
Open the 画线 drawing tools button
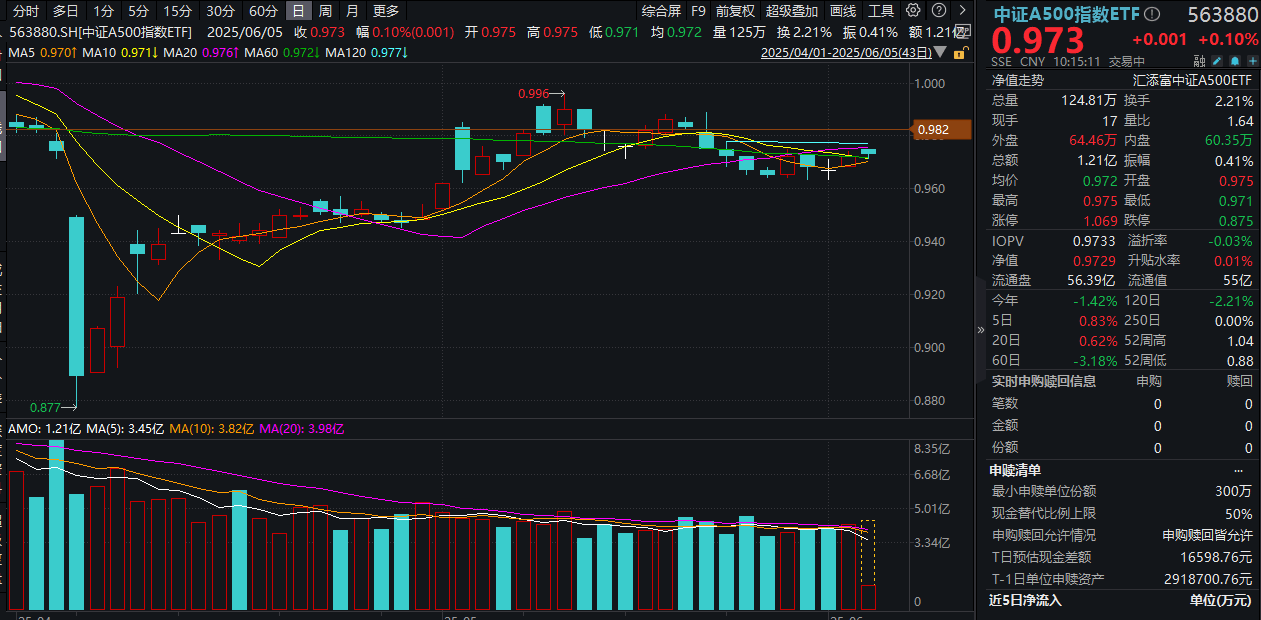pyautogui.click(x=843, y=11)
